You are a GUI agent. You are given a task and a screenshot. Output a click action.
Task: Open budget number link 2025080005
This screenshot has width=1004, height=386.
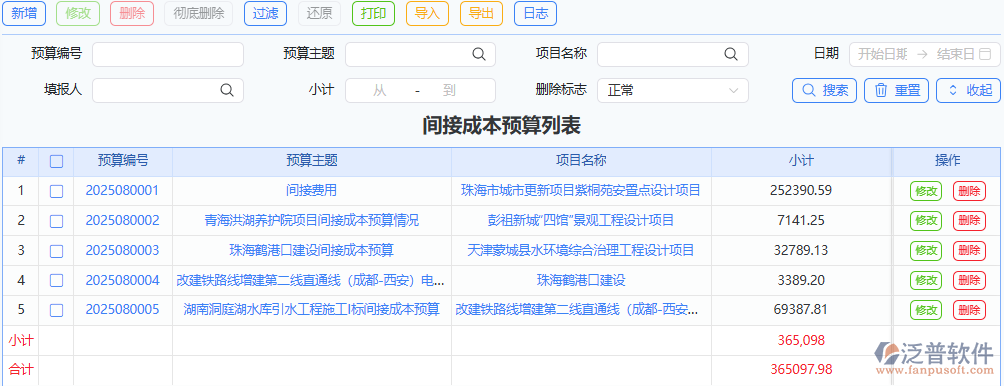click(x=122, y=310)
